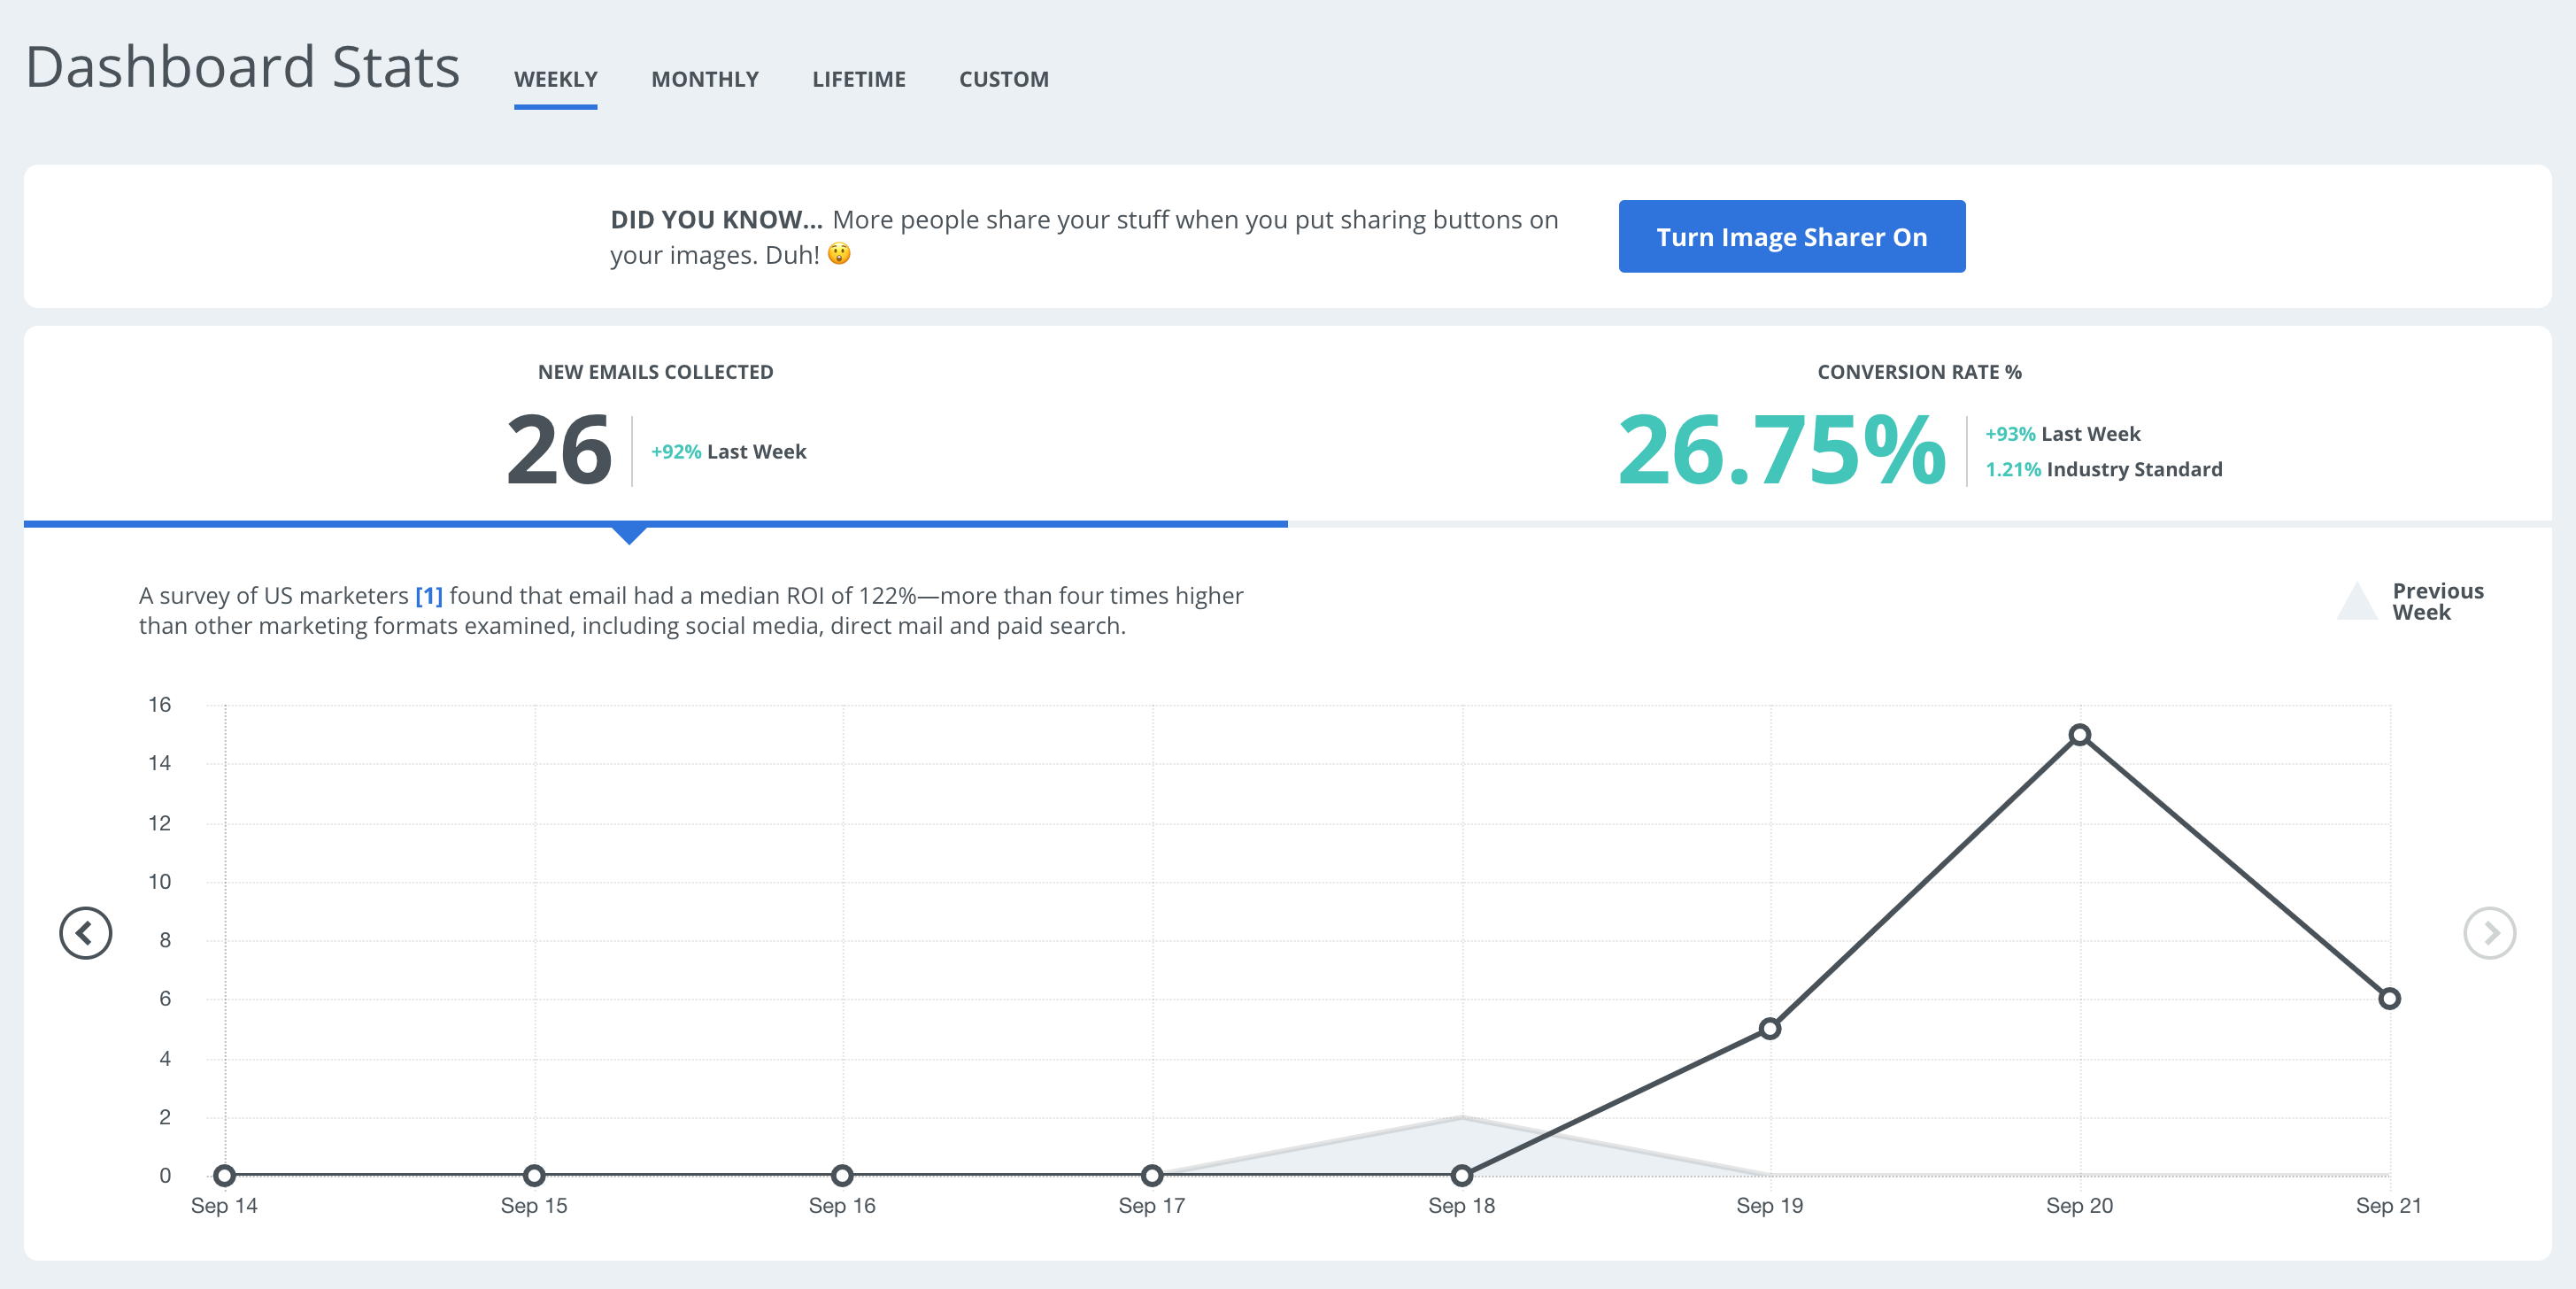Screen dimensions: 2576x1289
Task: Toggle the Previous Week legend label
Action: (2436, 602)
